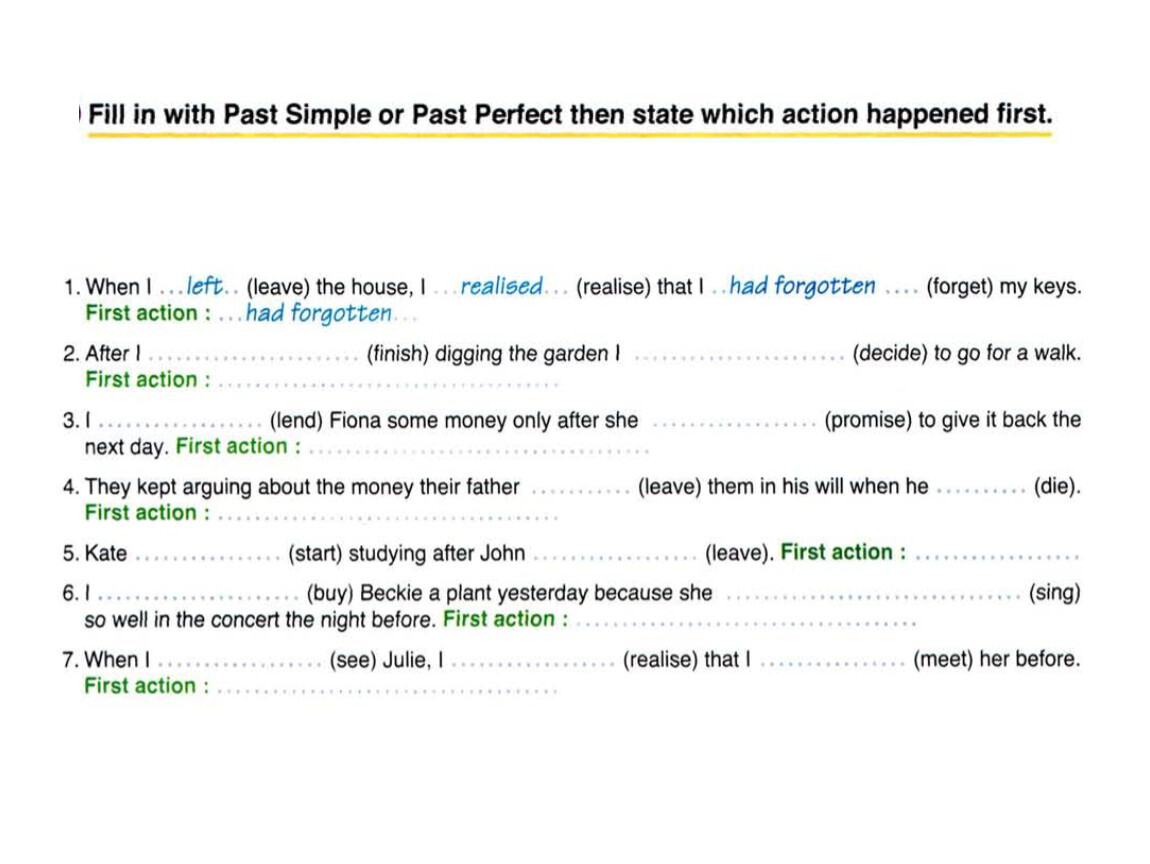Viewport: 1150px width, 864px height.
Task: Click the First action blank under sentence 7
Action: [387, 688]
